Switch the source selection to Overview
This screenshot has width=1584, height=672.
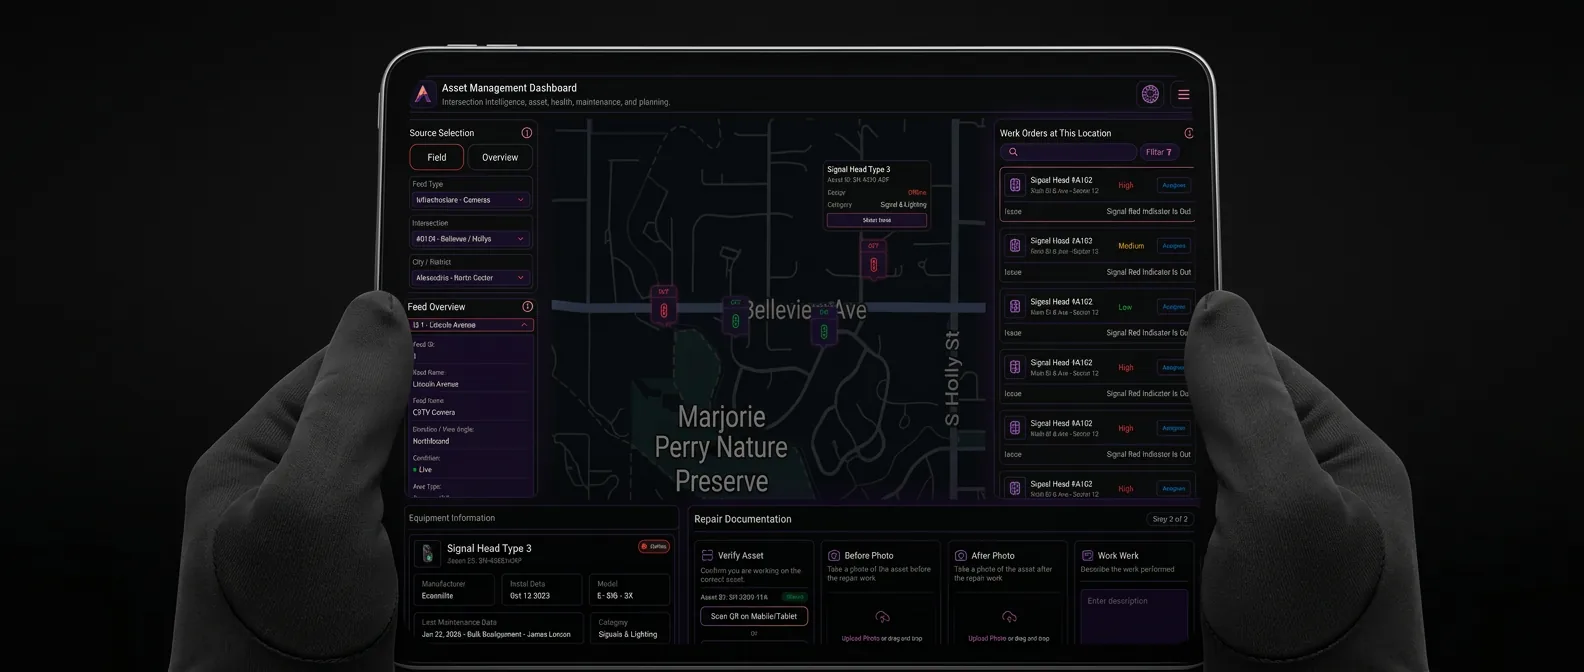500,157
